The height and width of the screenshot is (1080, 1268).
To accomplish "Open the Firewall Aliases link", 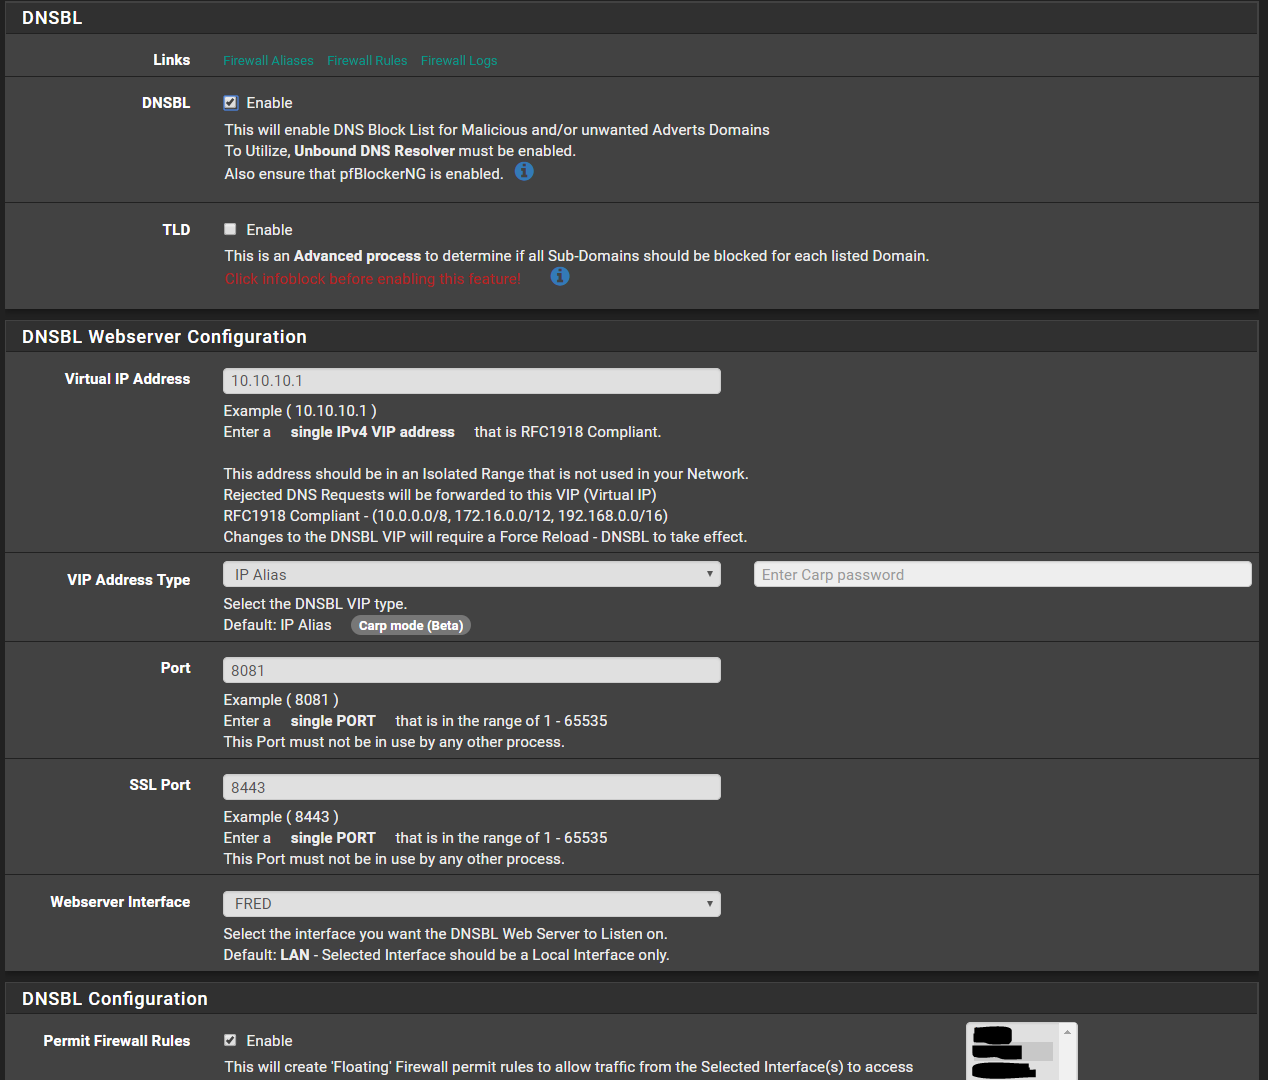I will [268, 61].
